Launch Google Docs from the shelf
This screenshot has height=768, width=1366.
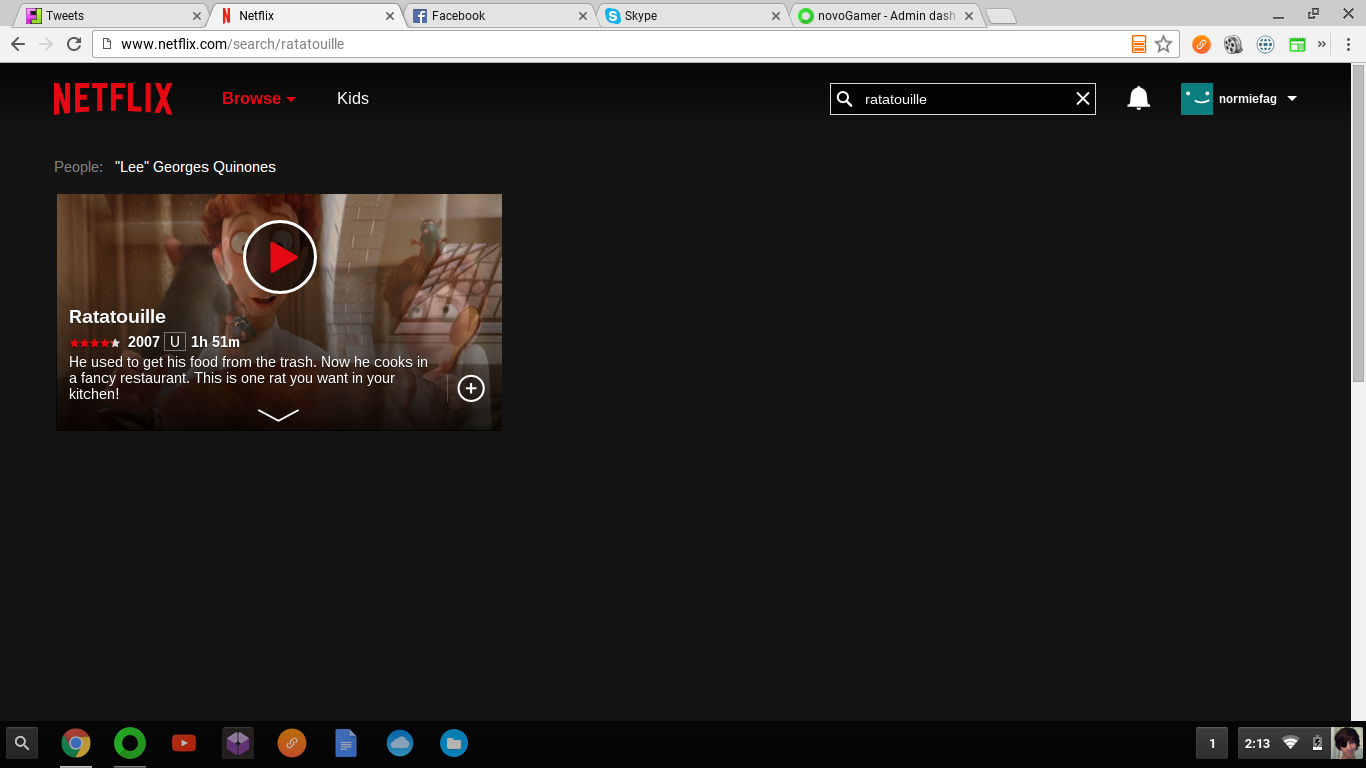coord(346,743)
